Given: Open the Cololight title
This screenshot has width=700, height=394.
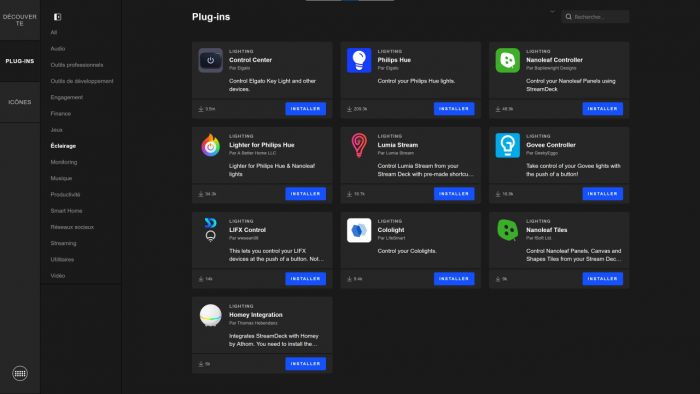Looking at the screenshot, I should click(x=391, y=230).
